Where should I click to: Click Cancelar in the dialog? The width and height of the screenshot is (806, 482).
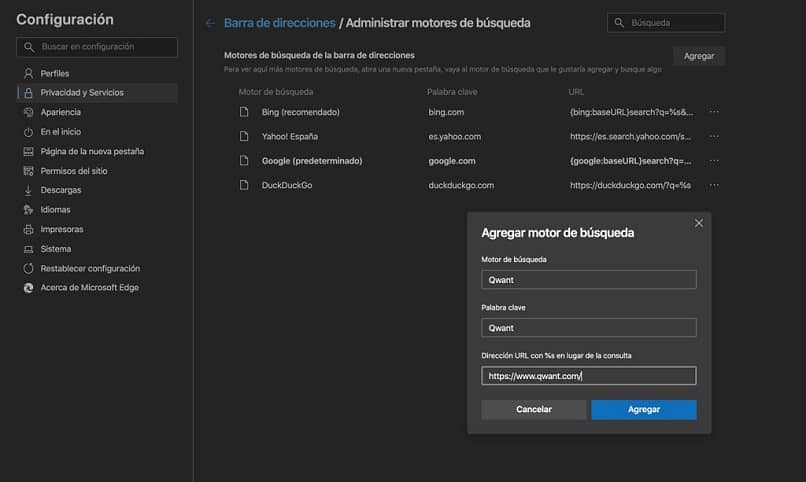pos(534,410)
